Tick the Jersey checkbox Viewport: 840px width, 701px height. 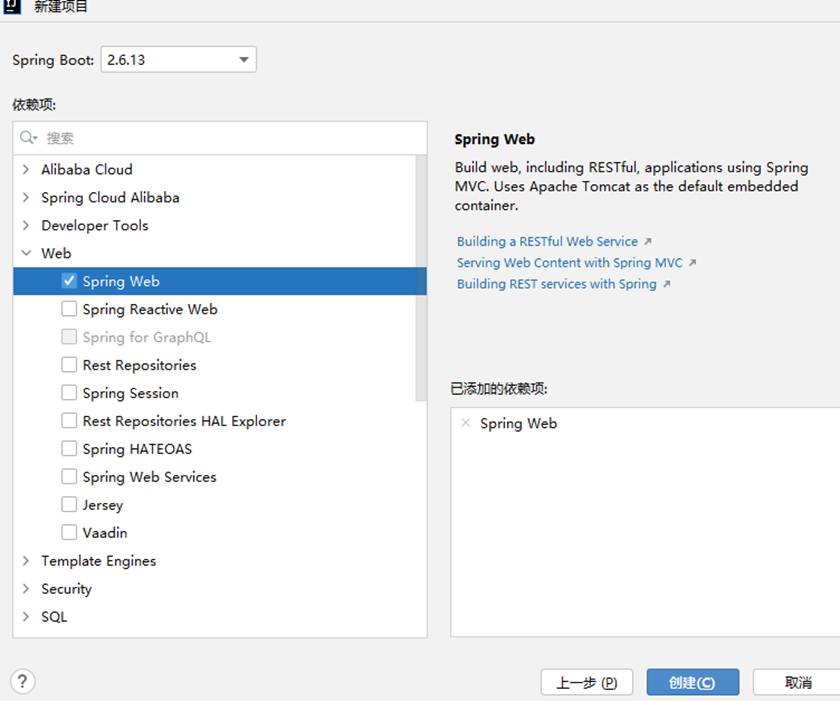[69, 504]
